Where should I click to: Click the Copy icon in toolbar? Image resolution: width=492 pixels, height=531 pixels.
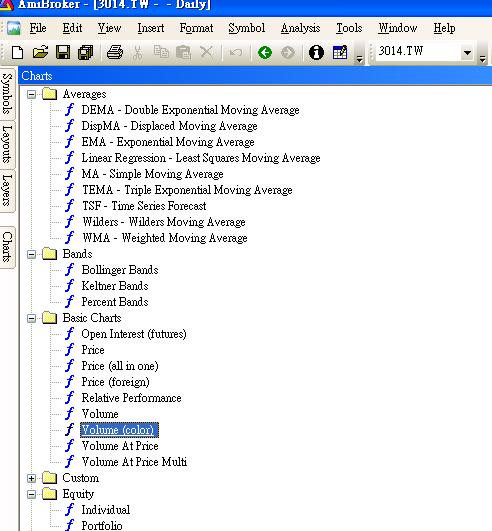click(x=161, y=52)
